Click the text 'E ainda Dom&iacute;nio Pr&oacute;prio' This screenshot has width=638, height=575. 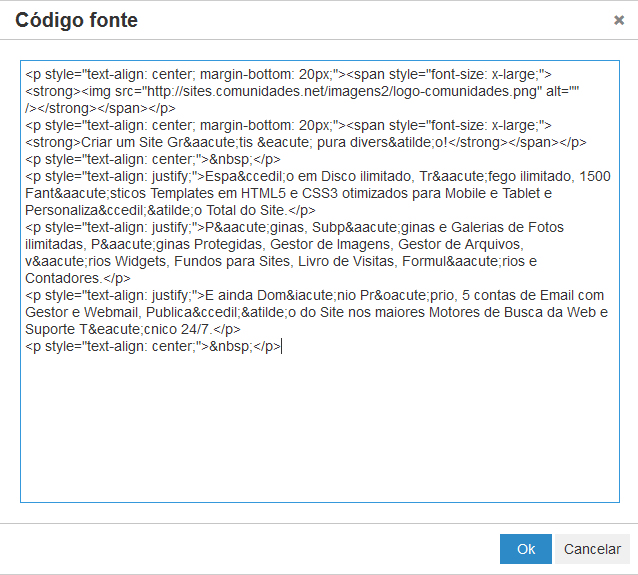(x=330, y=295)
